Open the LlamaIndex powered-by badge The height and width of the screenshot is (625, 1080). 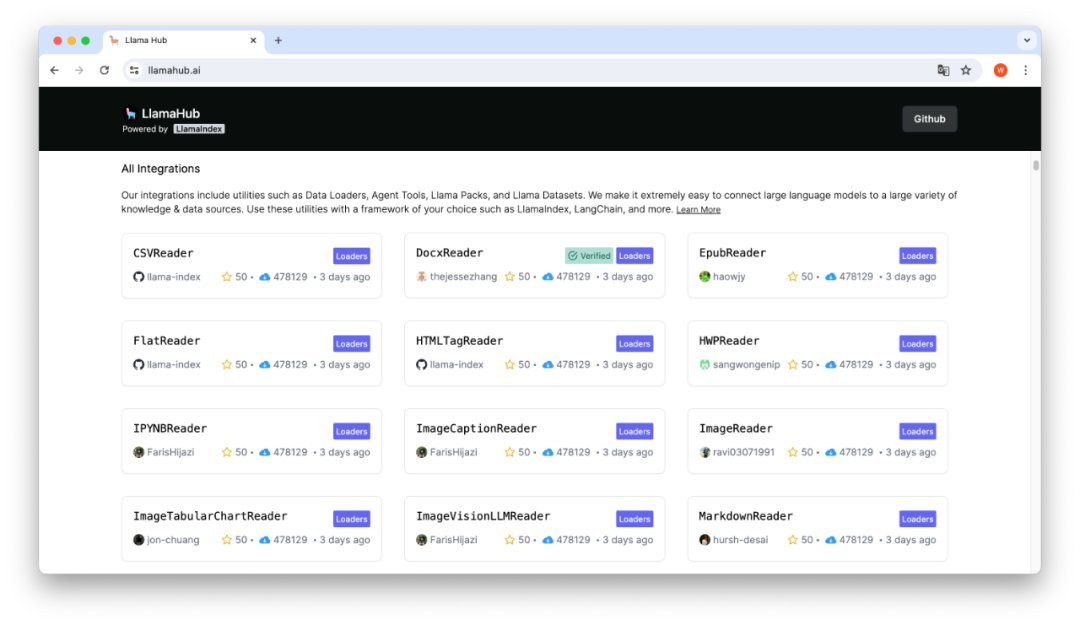click(x=199, y=129)
